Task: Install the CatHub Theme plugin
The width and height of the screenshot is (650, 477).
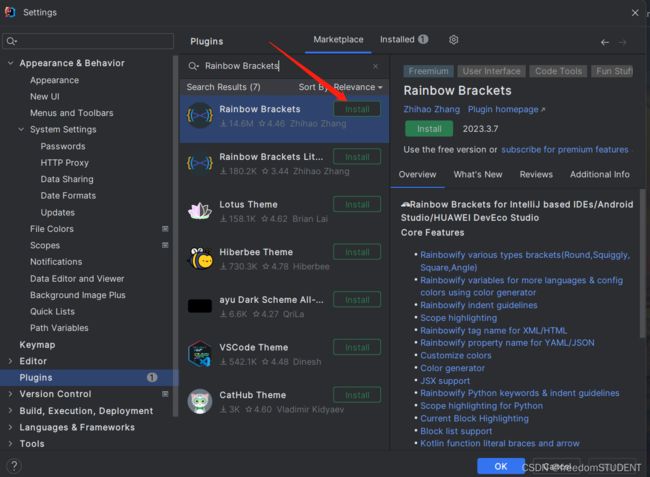Action: (357, 395)
